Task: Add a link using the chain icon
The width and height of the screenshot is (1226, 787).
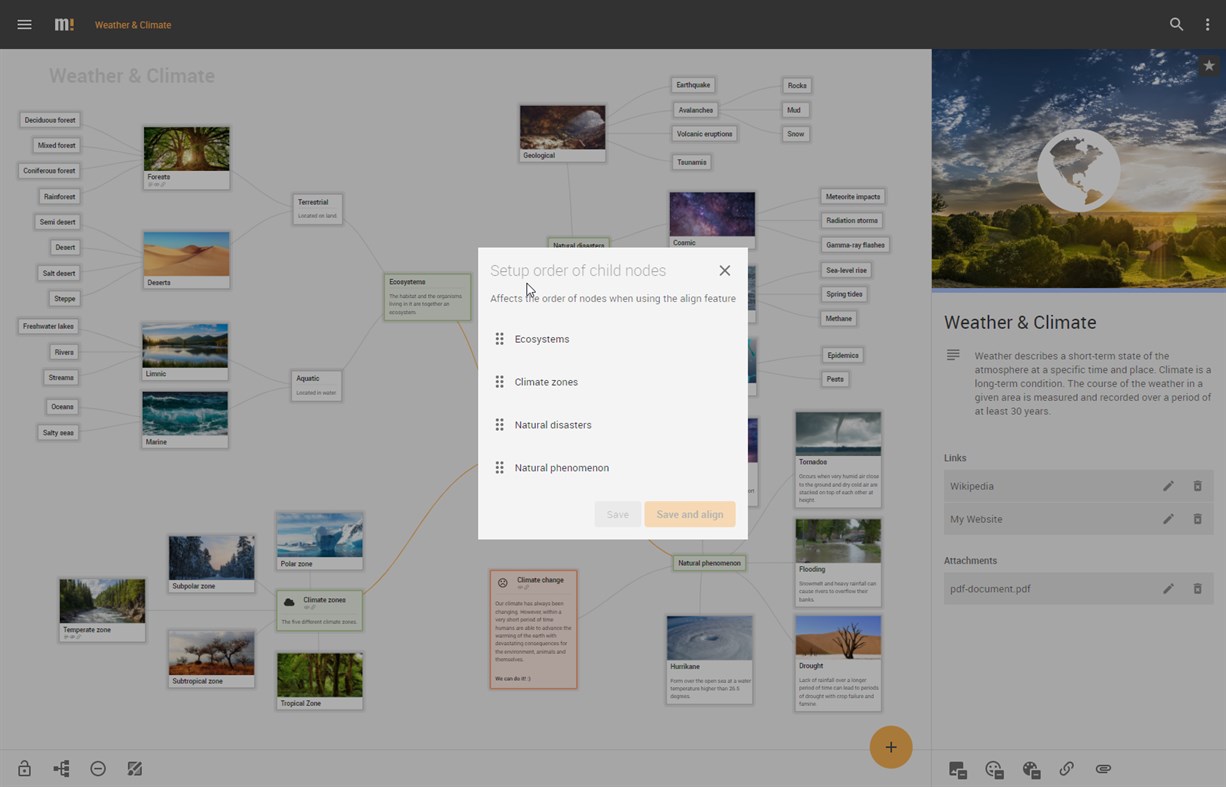Action: 1066,769
